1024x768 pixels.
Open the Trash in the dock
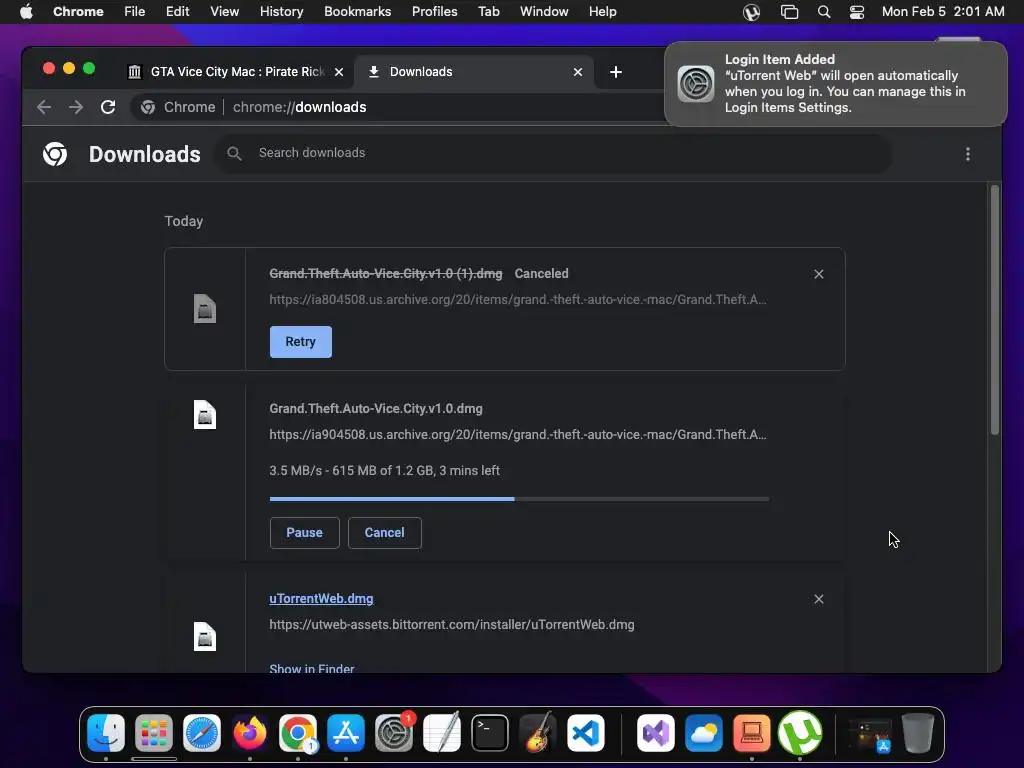click(x=918, y=733)
